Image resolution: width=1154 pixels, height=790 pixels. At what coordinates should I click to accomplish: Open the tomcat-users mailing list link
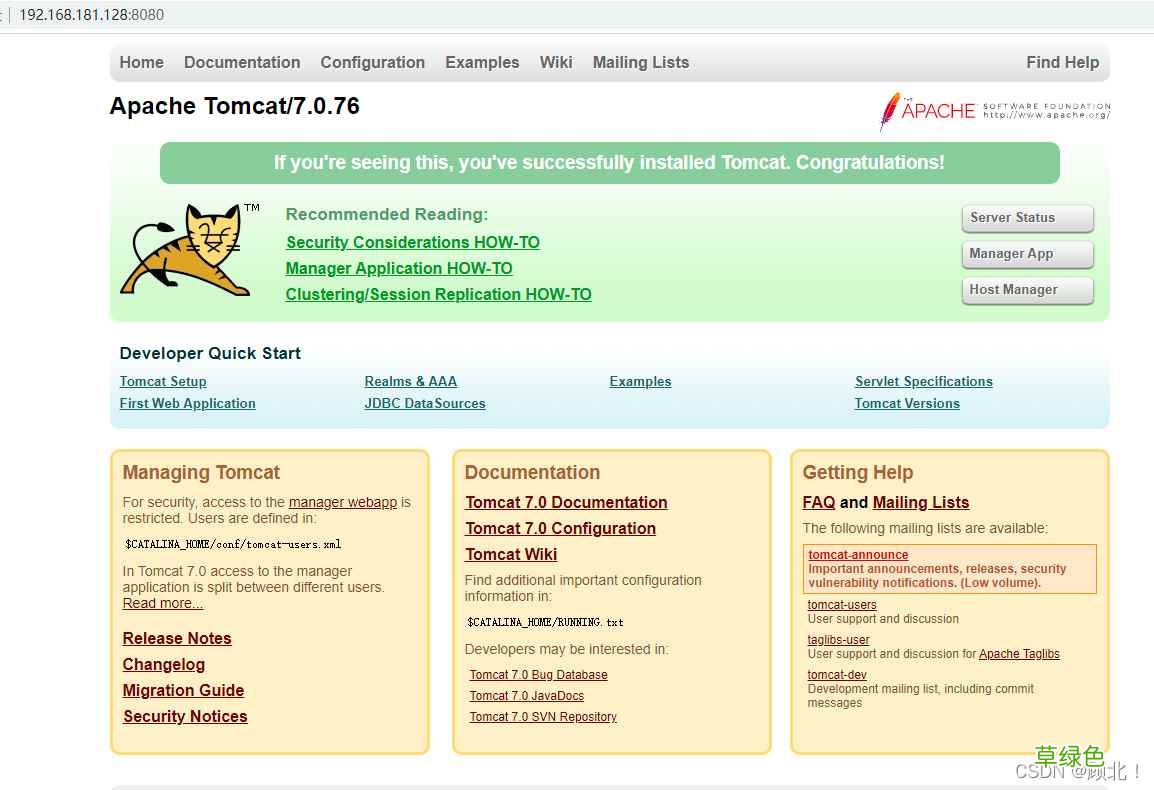point(842,605)
